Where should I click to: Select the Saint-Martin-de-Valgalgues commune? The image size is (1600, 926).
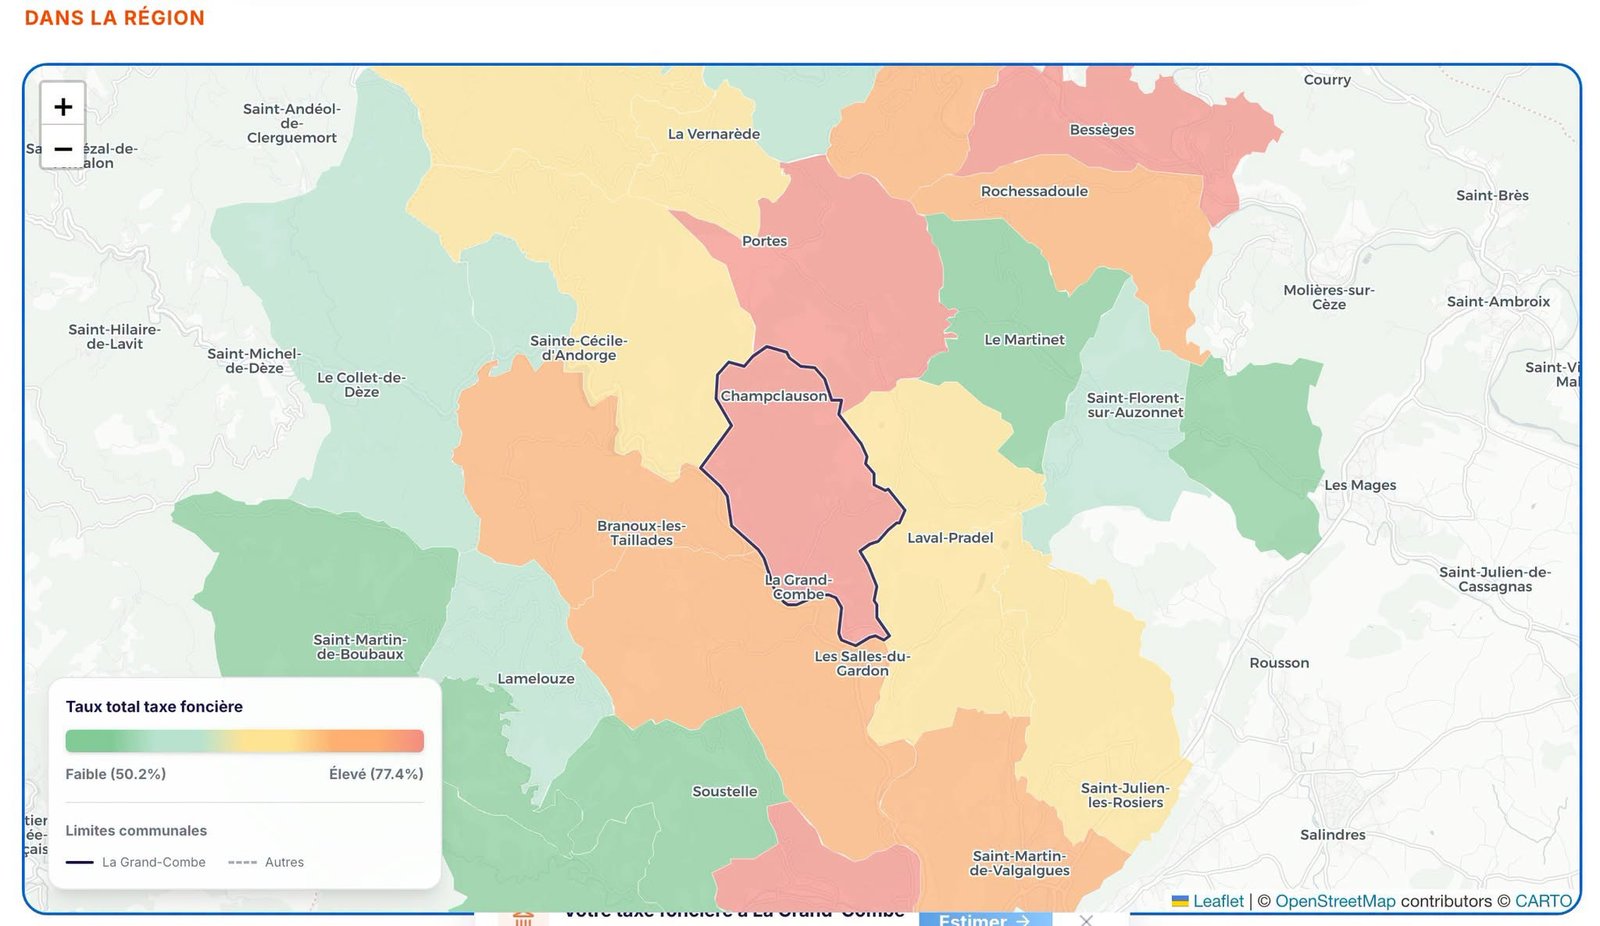tap(1019, 863)
